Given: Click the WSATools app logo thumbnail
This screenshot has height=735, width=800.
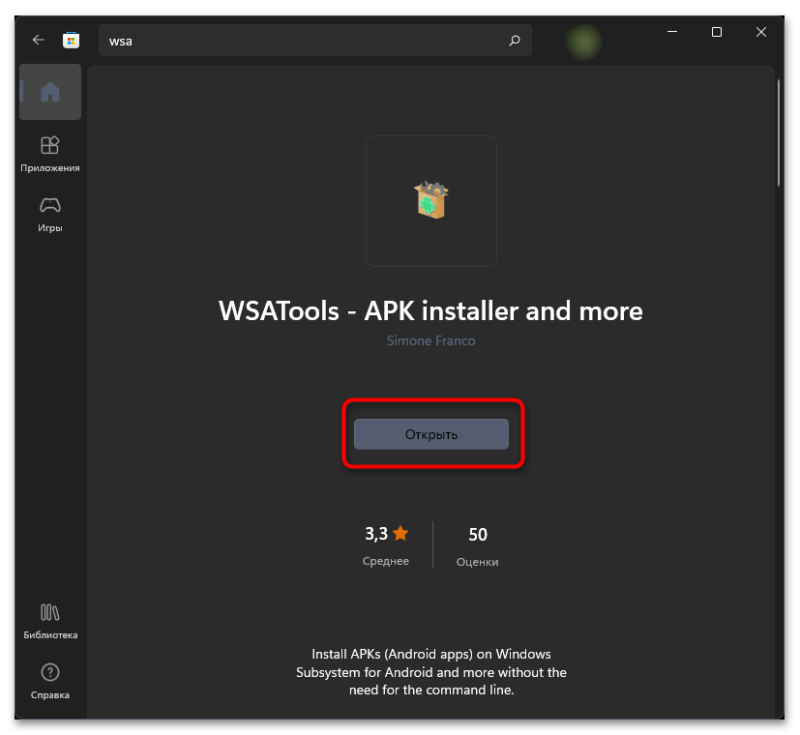Looking at the screenshot, I should [x=431, y=200].
